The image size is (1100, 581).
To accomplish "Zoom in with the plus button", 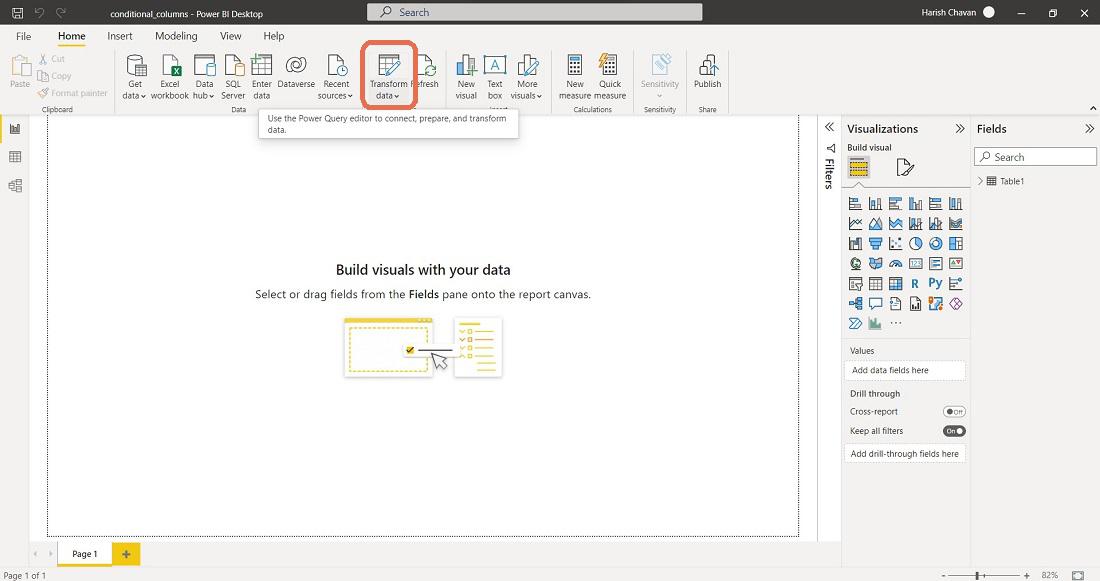I will pos(1026,575).
